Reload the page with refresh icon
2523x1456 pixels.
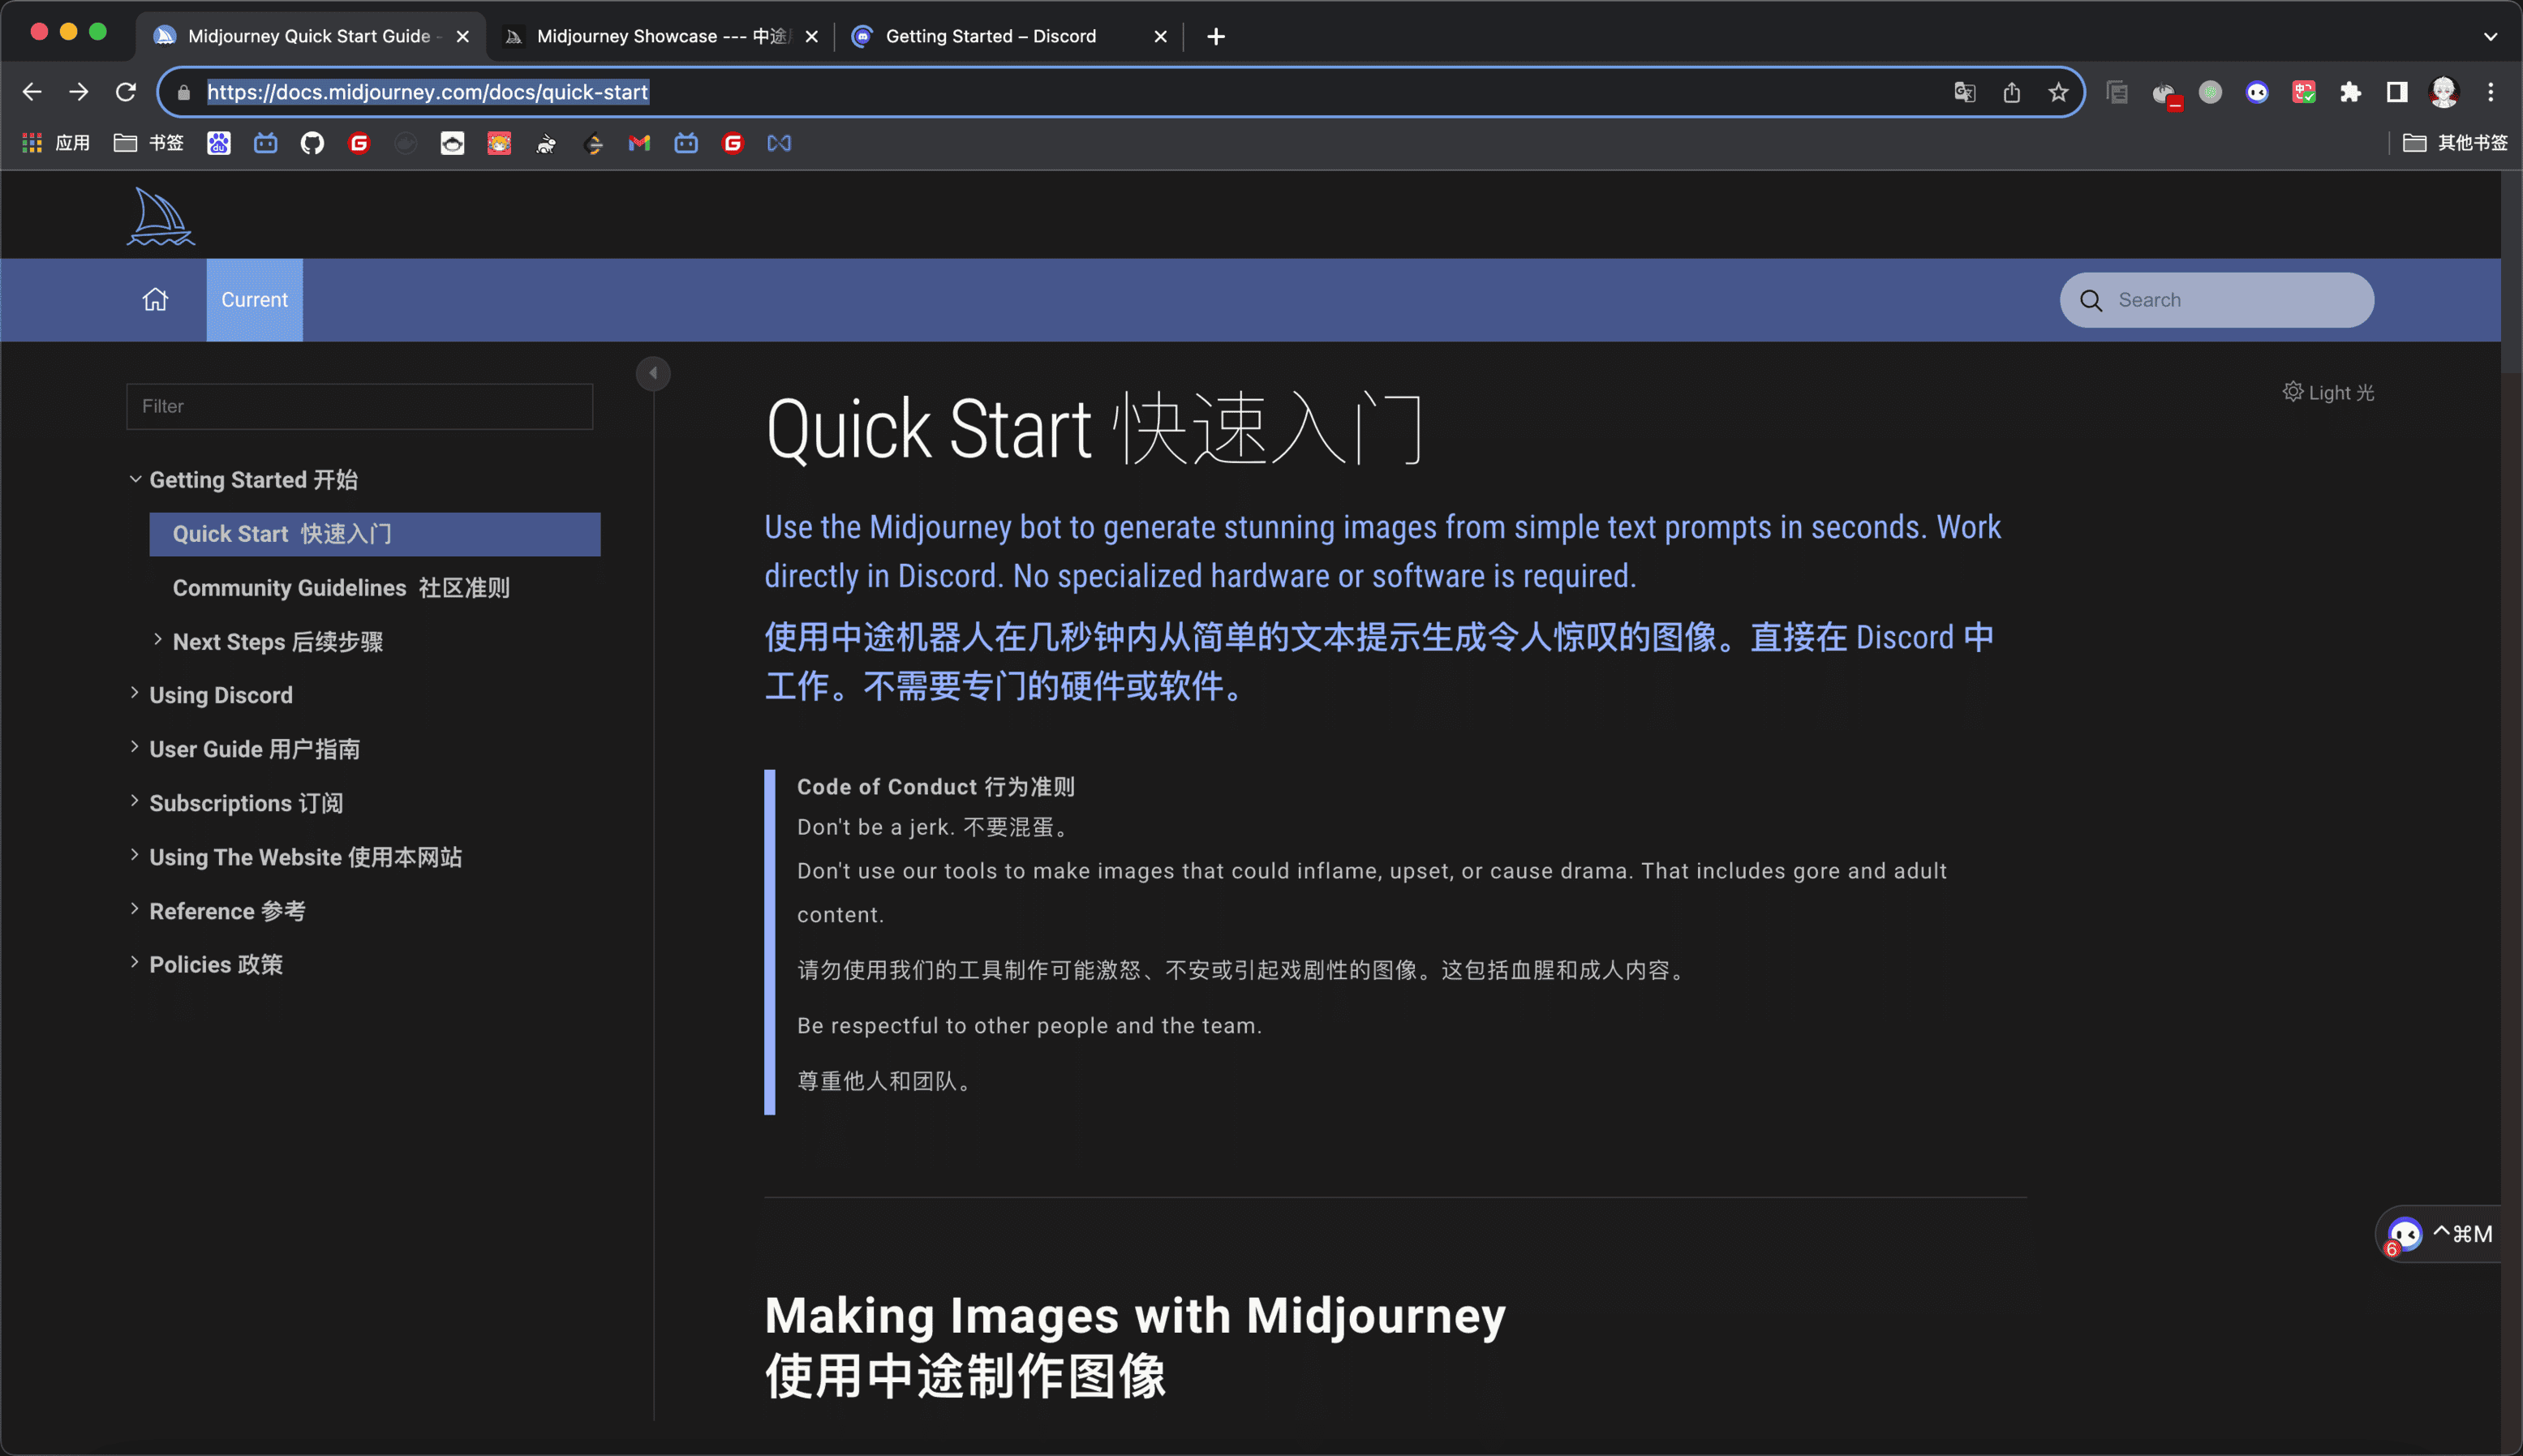point(125,92)
